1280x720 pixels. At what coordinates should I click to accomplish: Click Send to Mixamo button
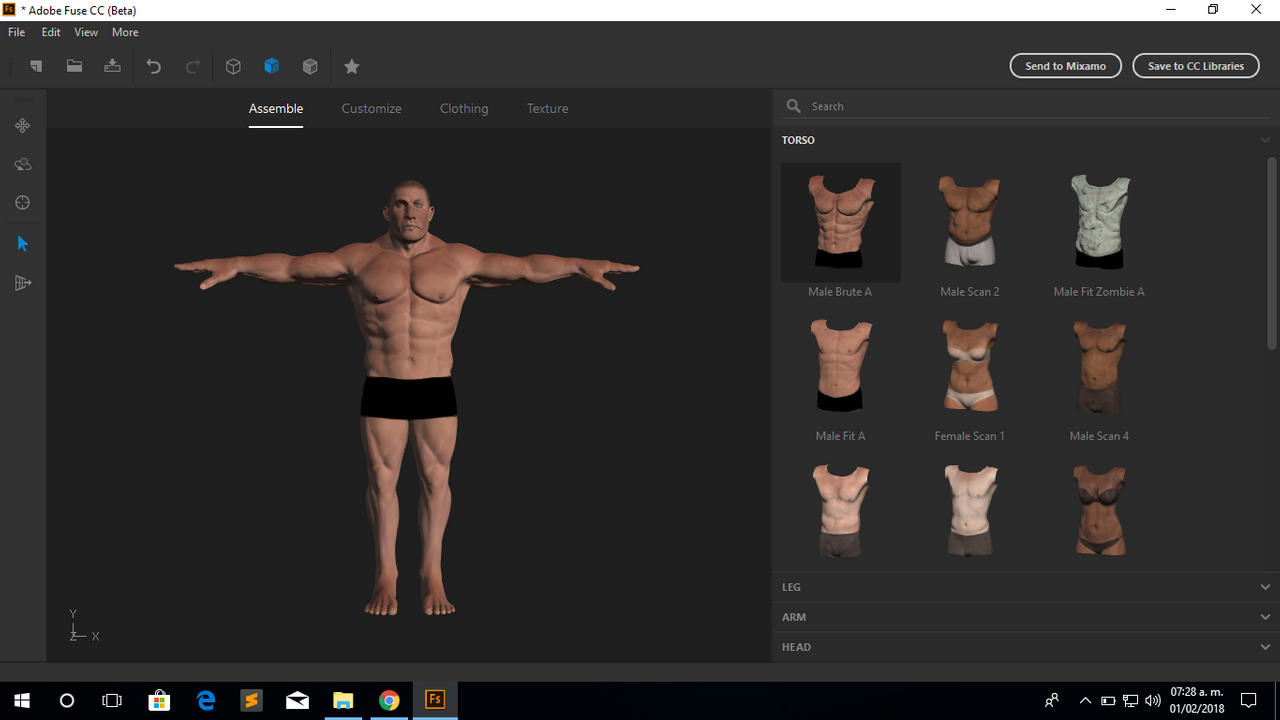1066,66
